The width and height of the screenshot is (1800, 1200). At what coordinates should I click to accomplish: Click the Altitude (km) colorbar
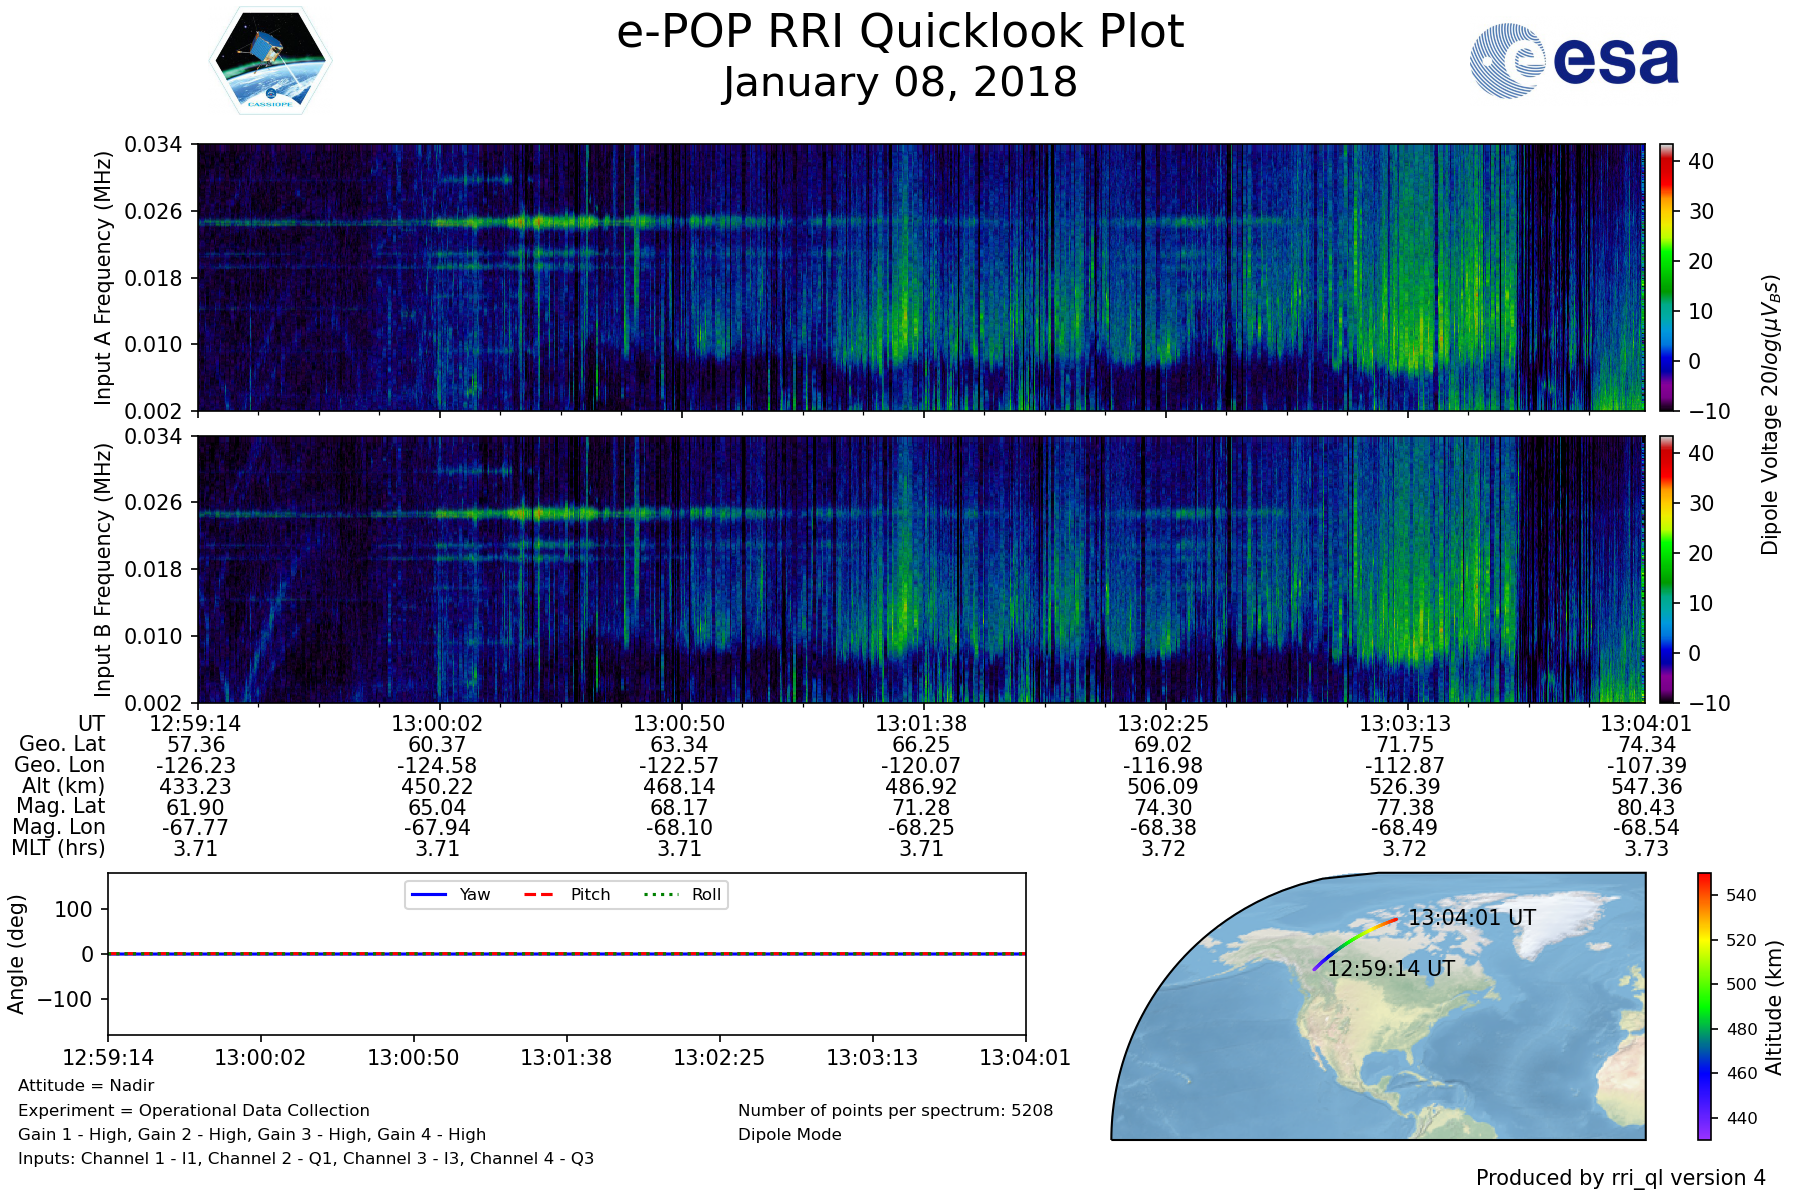[x=1704, y=1005]
